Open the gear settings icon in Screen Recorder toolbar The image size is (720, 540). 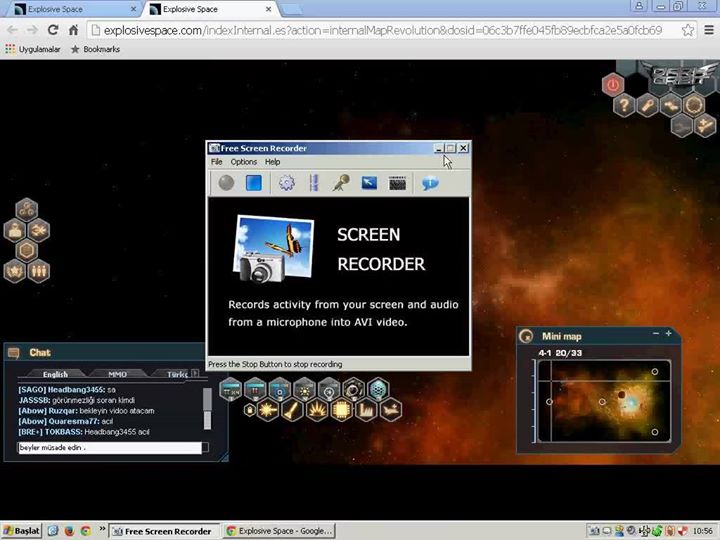tap(287, 183)
